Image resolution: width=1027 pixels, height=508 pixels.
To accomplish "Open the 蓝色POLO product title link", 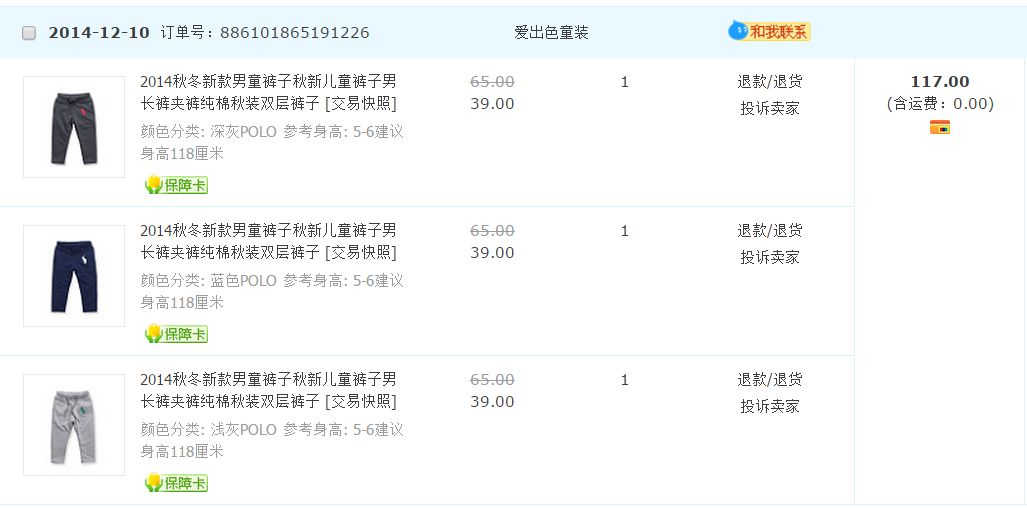I will (268, 241).
